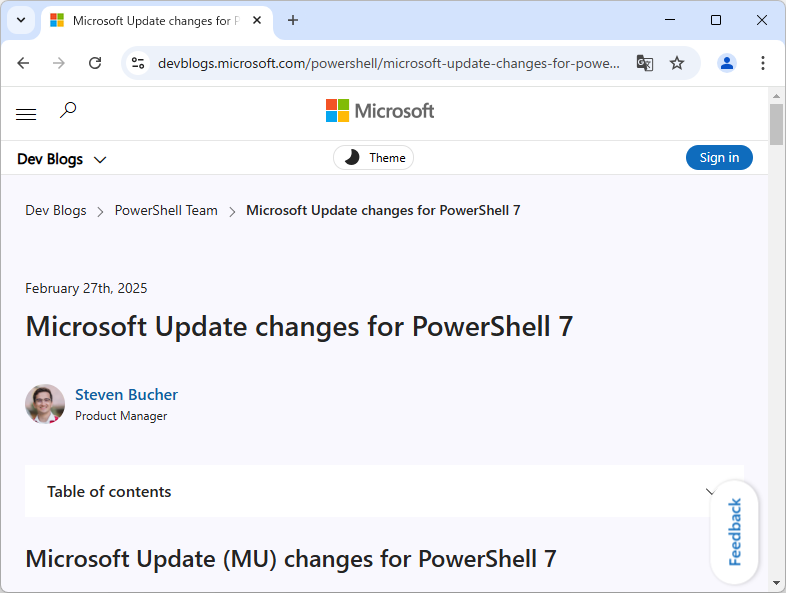Open the Chrome profile avatar

727,63
